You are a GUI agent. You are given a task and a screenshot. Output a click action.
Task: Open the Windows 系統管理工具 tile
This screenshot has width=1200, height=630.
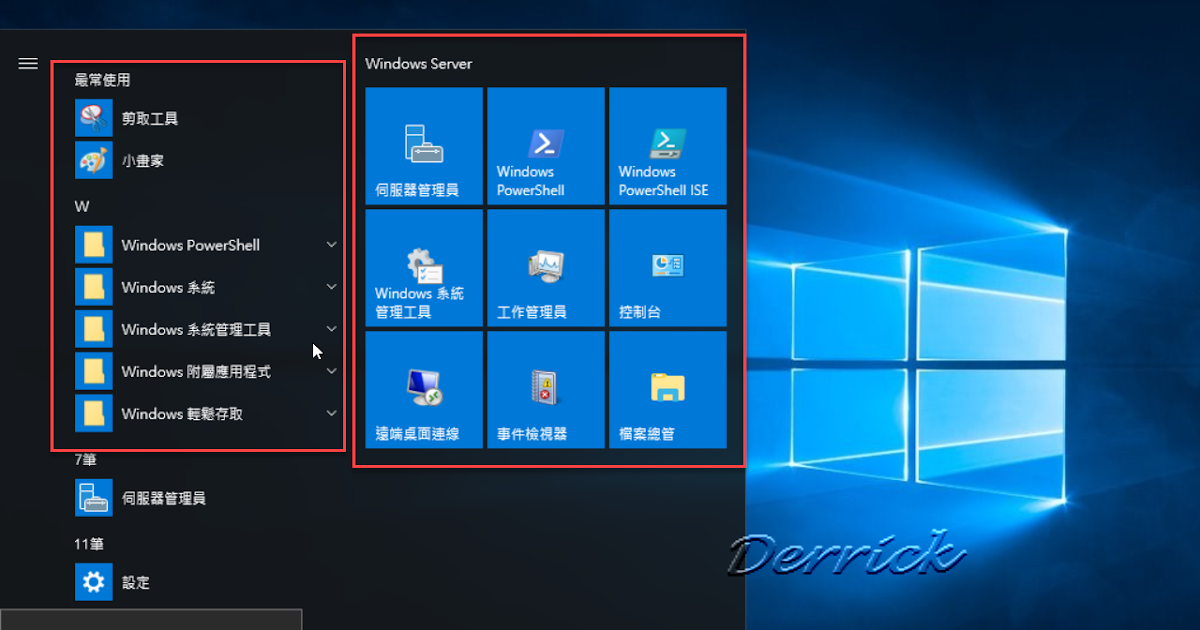[x=424, y=268]
